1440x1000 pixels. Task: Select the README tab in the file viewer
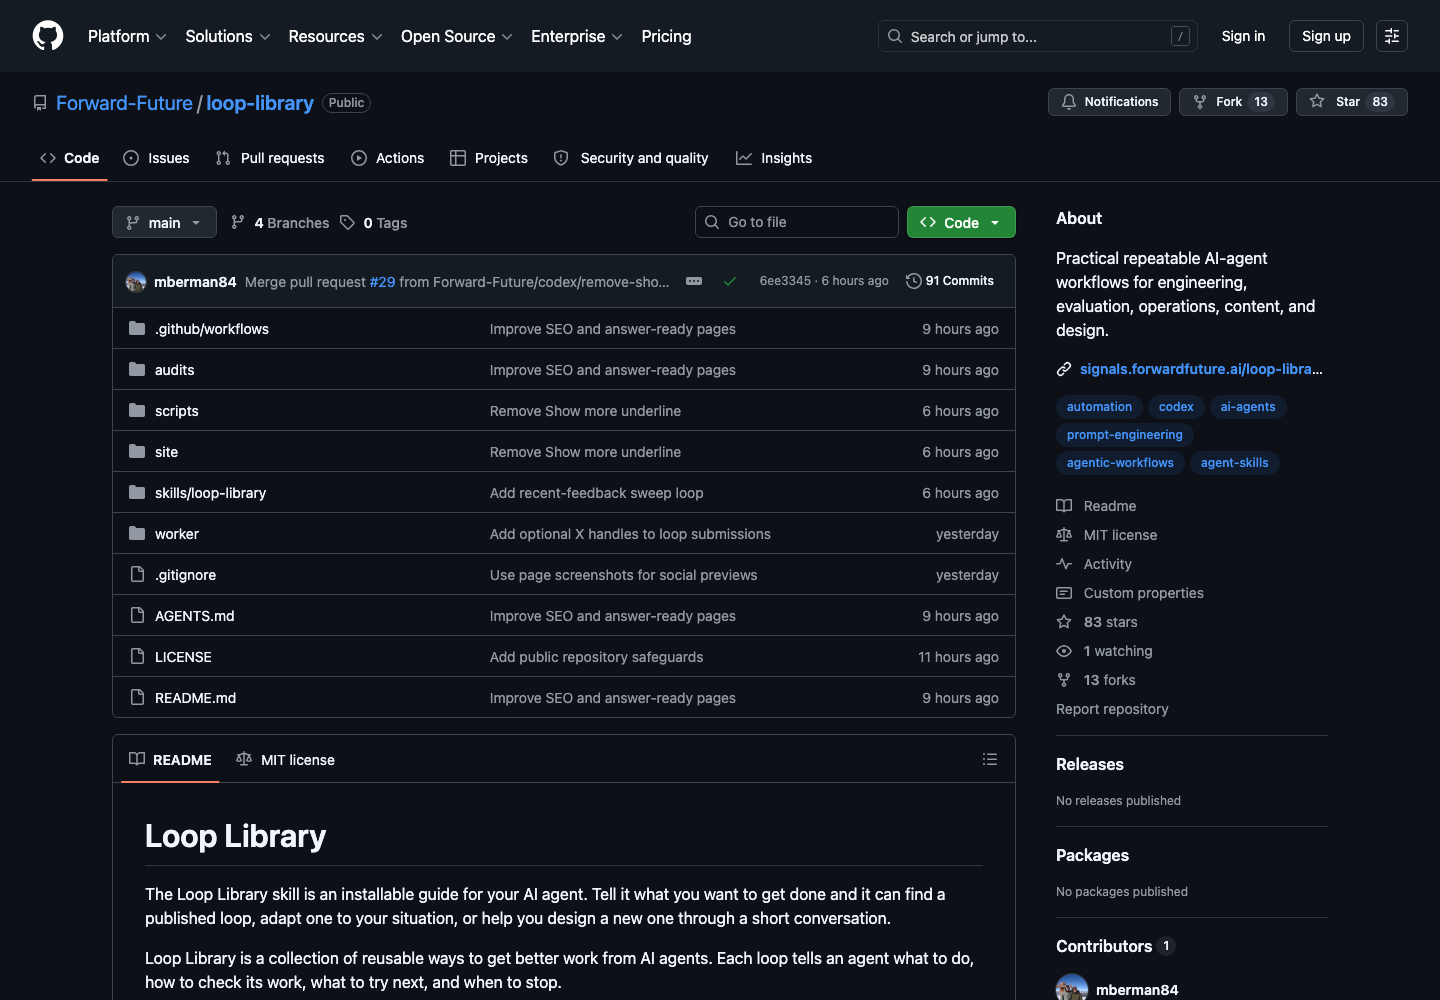click(170, 760)
